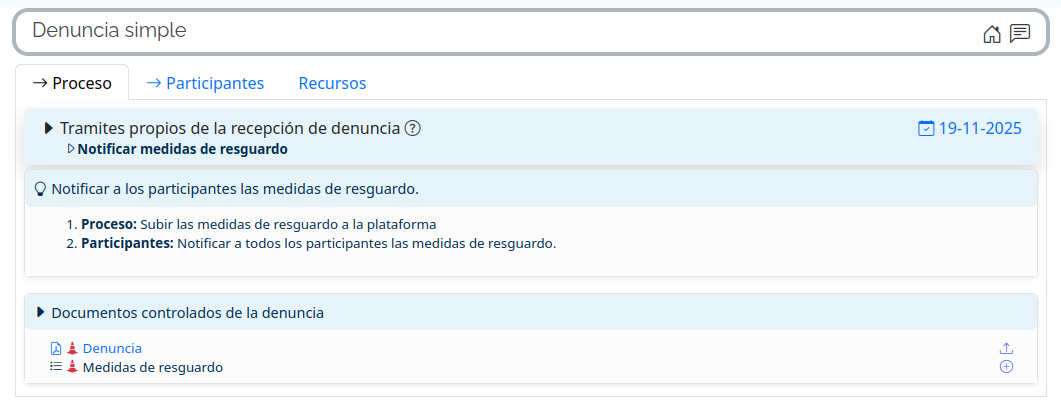Click the list icon beside Medidas de resguardo

pyautogui.click(x=56, y=367)
